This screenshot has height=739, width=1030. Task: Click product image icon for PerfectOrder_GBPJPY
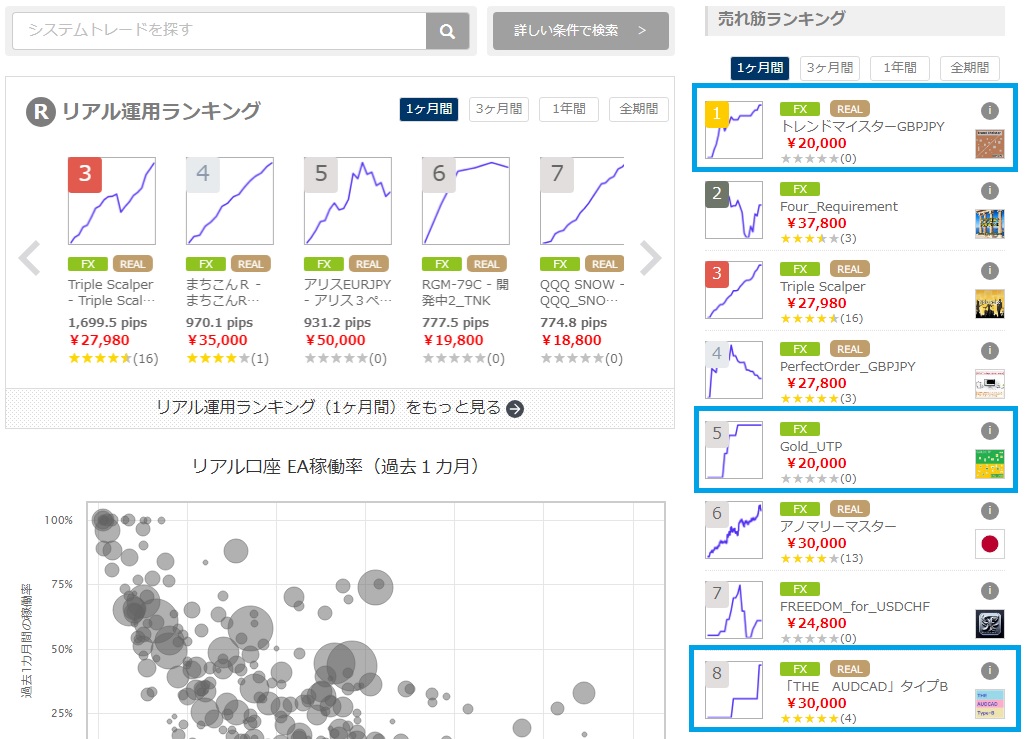[x=989, y=384]
